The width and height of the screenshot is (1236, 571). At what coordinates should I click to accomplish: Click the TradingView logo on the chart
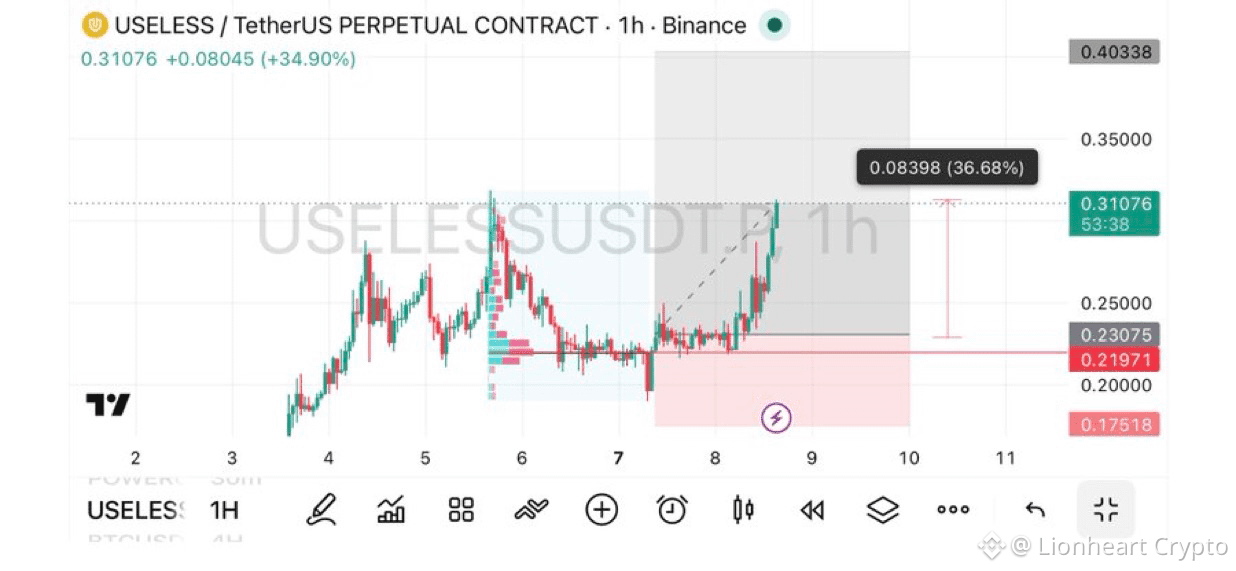coord(108,405)
